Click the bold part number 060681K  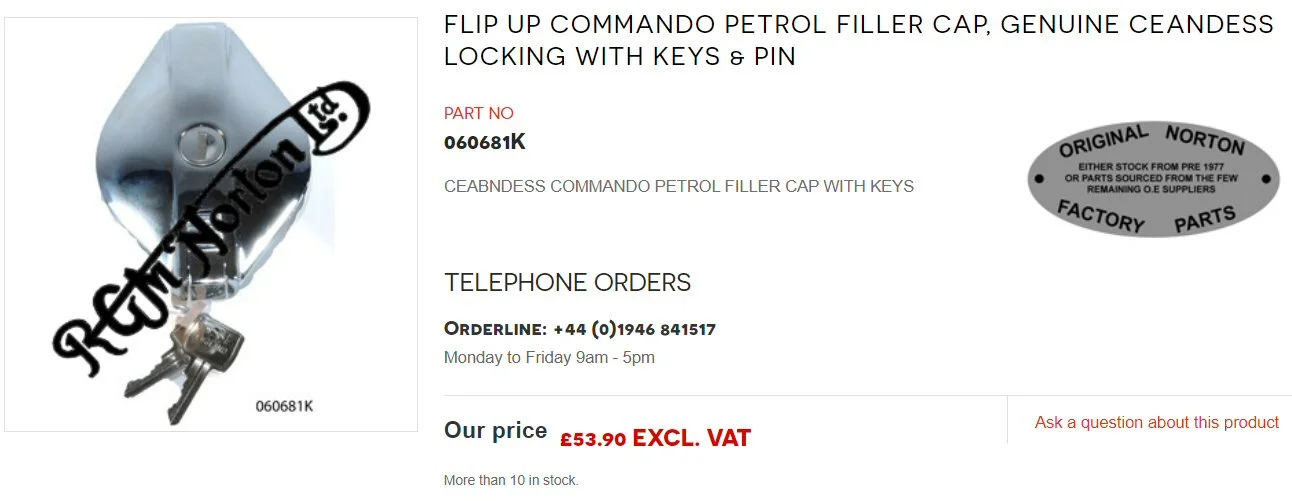(484, 142)
